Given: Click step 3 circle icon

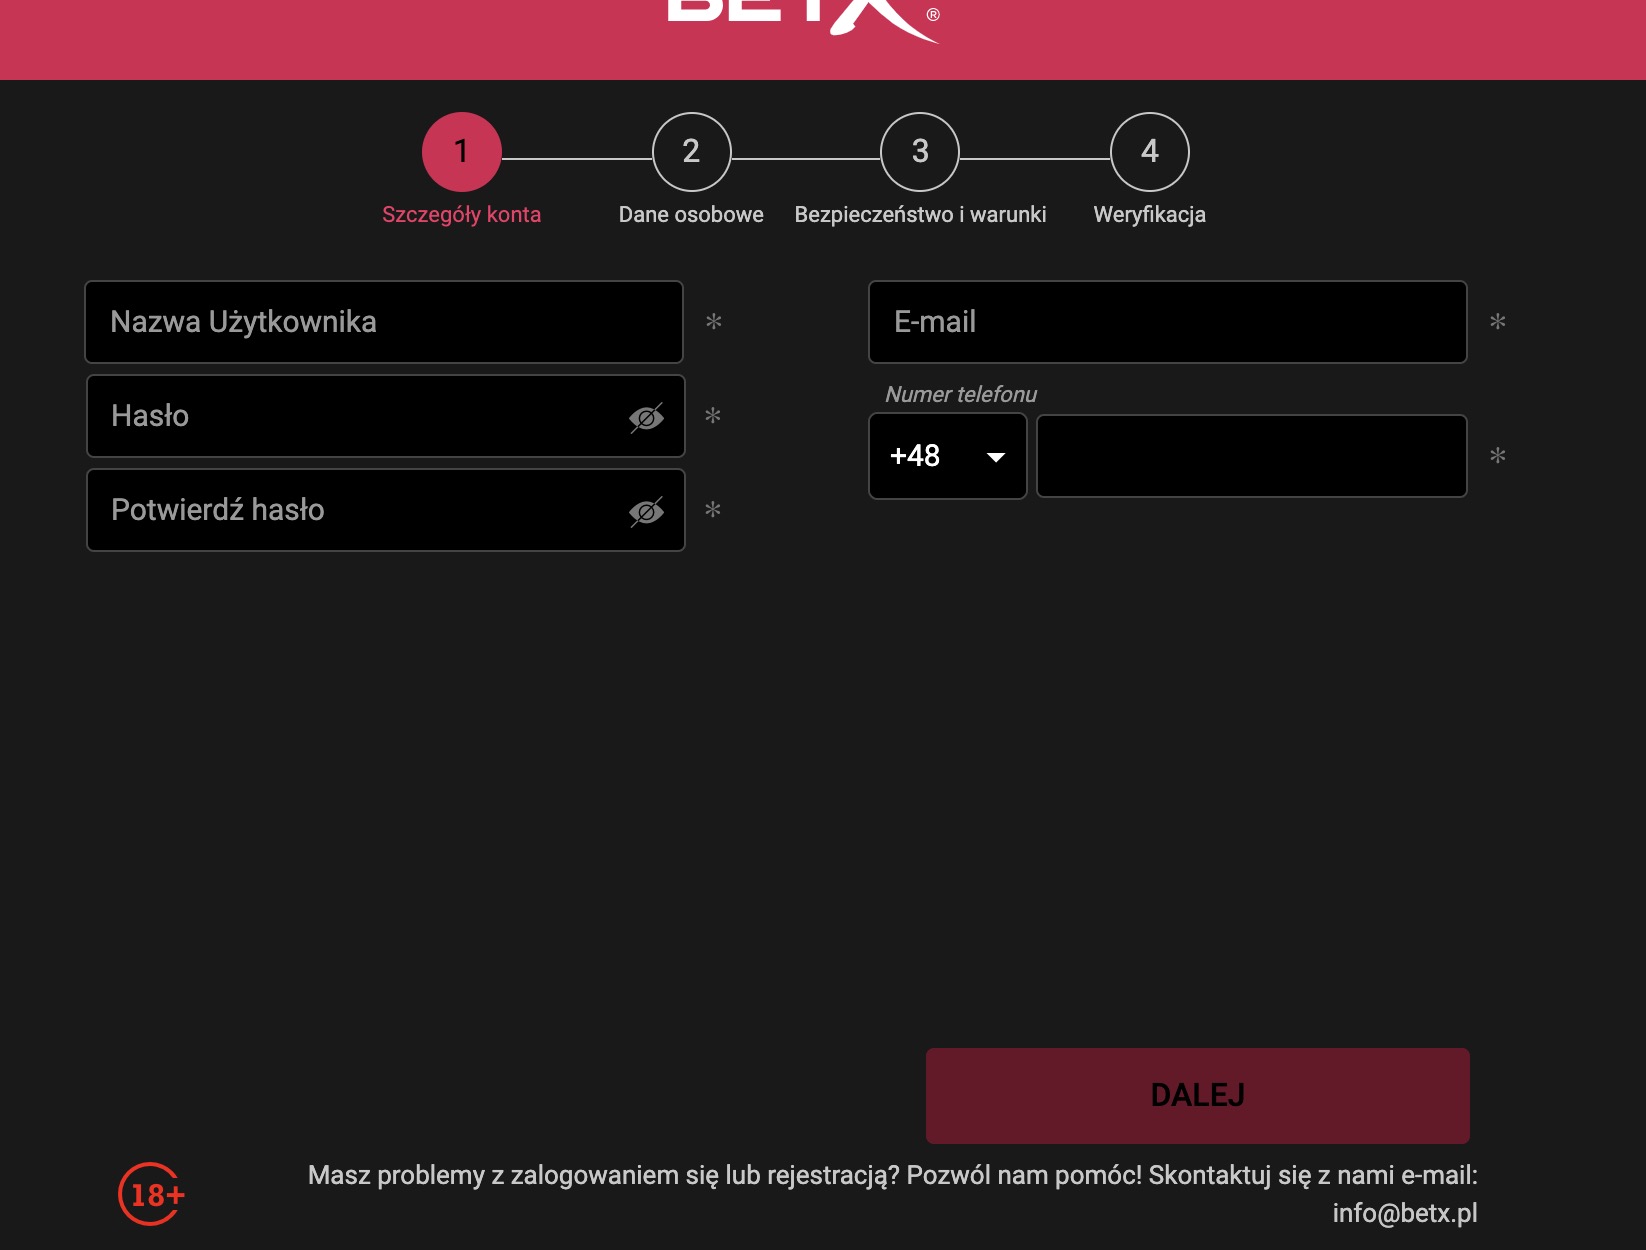Looking at the screenshot, I should coord(920,152).
